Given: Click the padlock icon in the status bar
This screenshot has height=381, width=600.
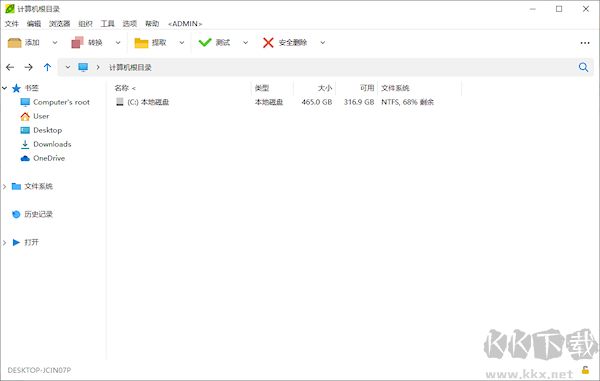Looking at the screenshot, I should [x=585, y=370].
